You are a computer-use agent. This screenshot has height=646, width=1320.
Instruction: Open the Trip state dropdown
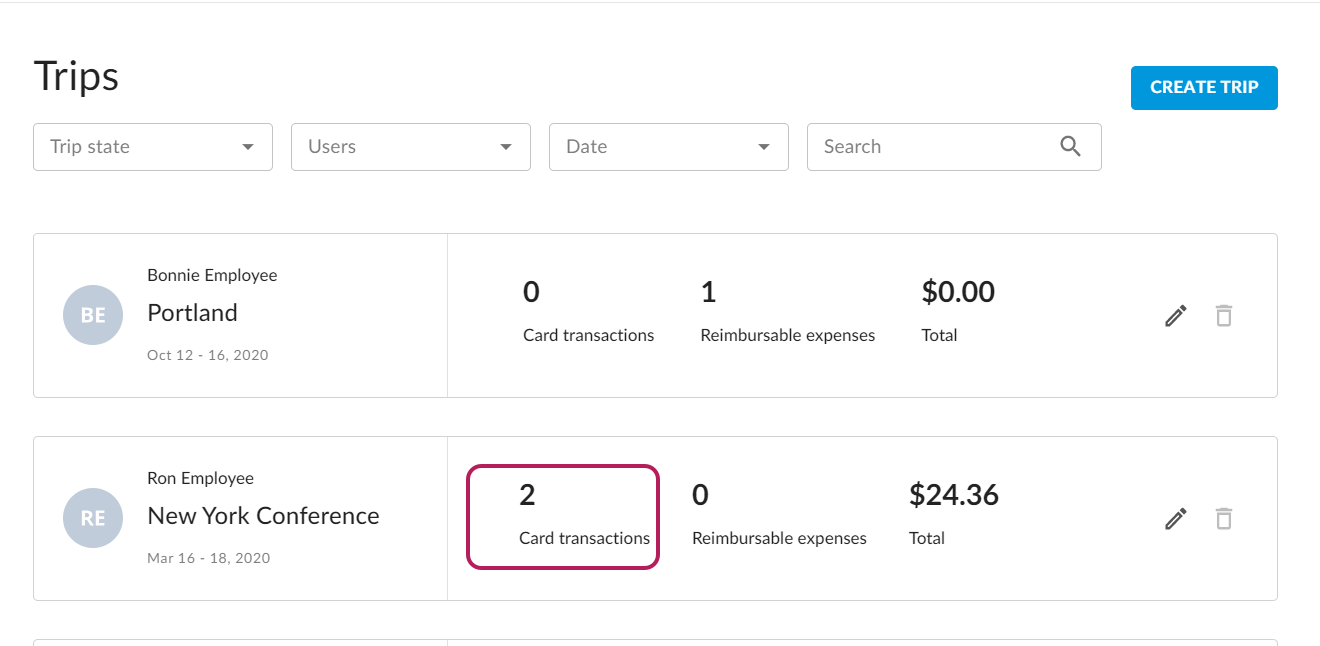click(x=153, y=147)
